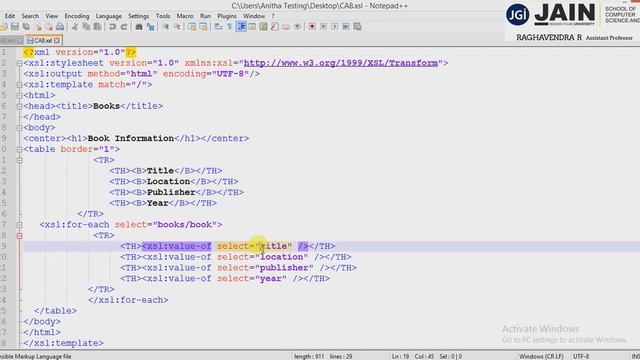640x360 pixels.
Task: Open the Settings menu
Action: 138,16
